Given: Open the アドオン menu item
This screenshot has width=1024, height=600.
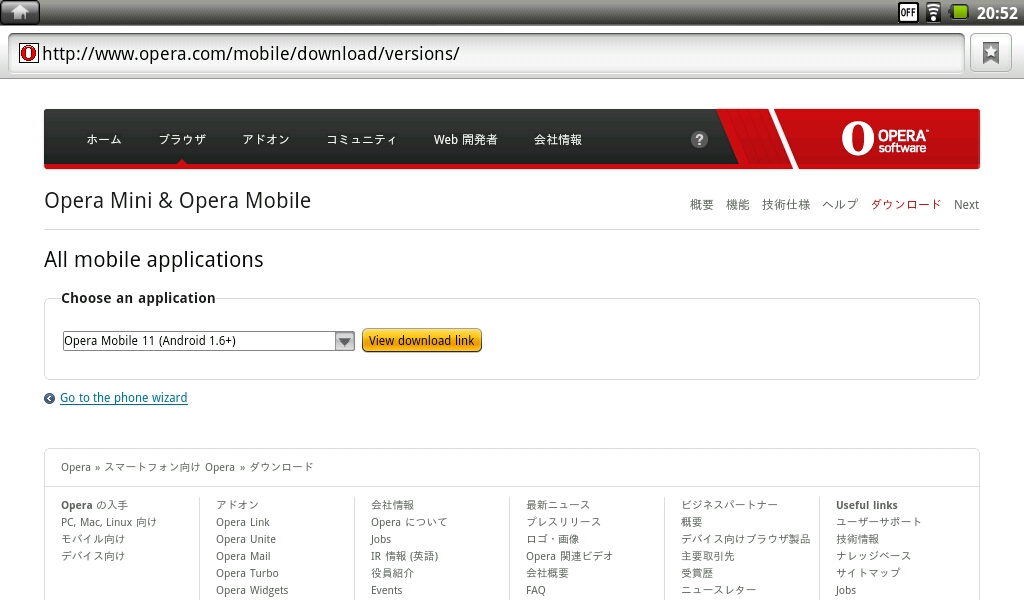Looking at the screenshot, I should [x=266, y=139].
